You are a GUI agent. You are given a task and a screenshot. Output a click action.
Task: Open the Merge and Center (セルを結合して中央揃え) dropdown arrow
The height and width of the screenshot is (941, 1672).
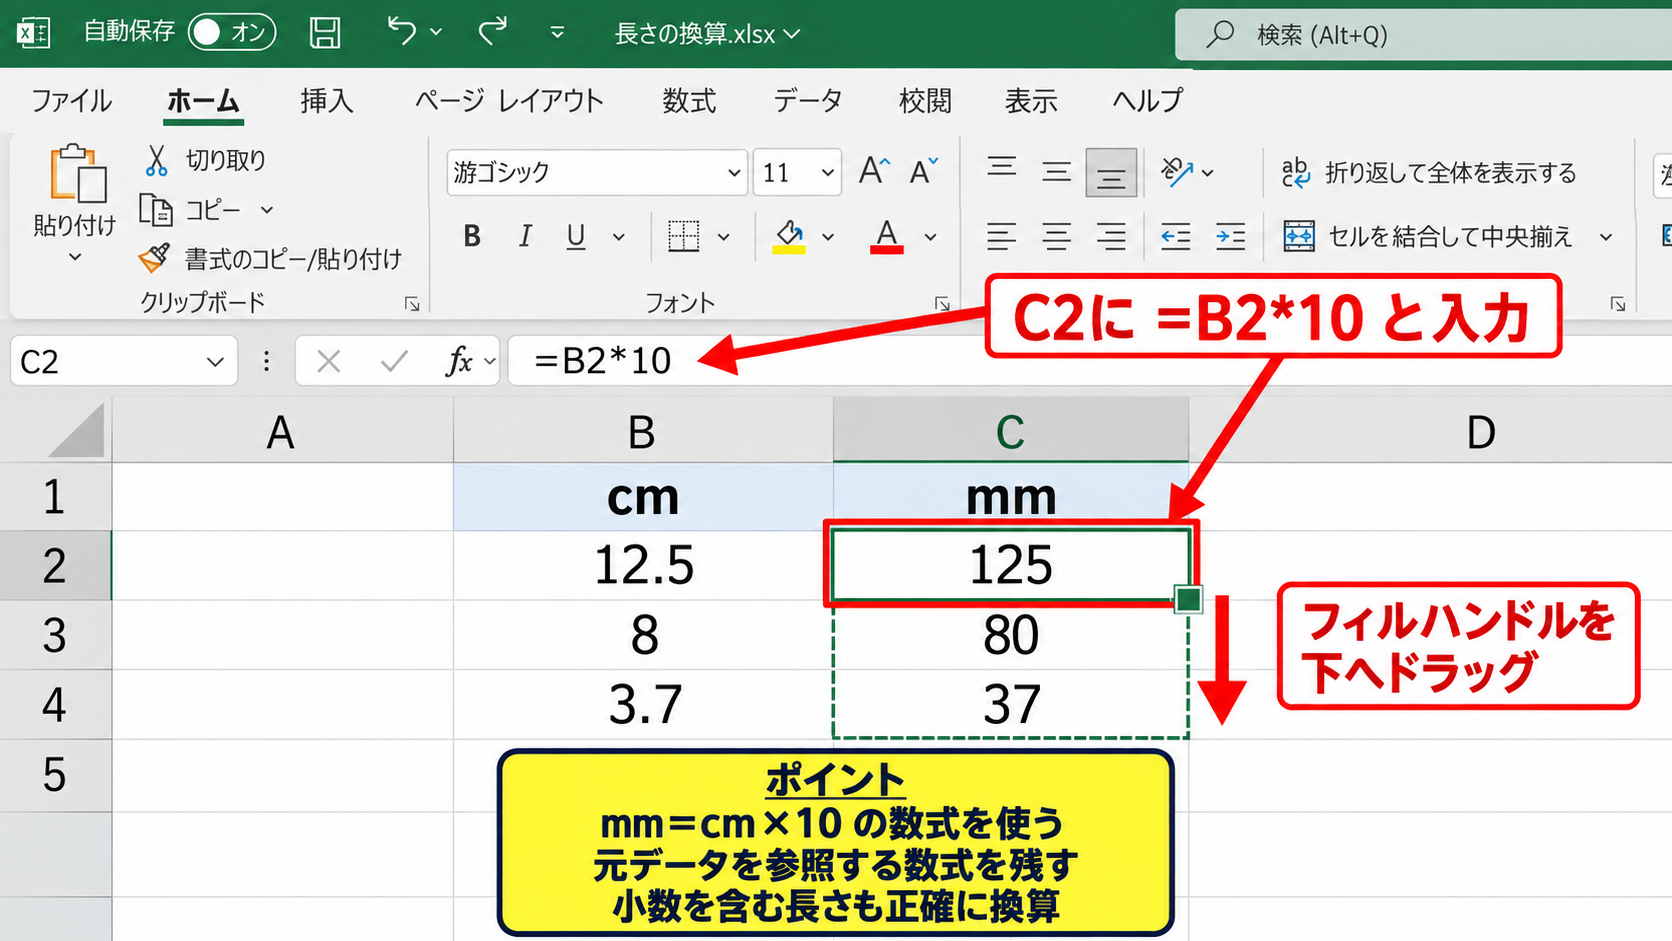pyautogui.click(x=1606, y=237)
